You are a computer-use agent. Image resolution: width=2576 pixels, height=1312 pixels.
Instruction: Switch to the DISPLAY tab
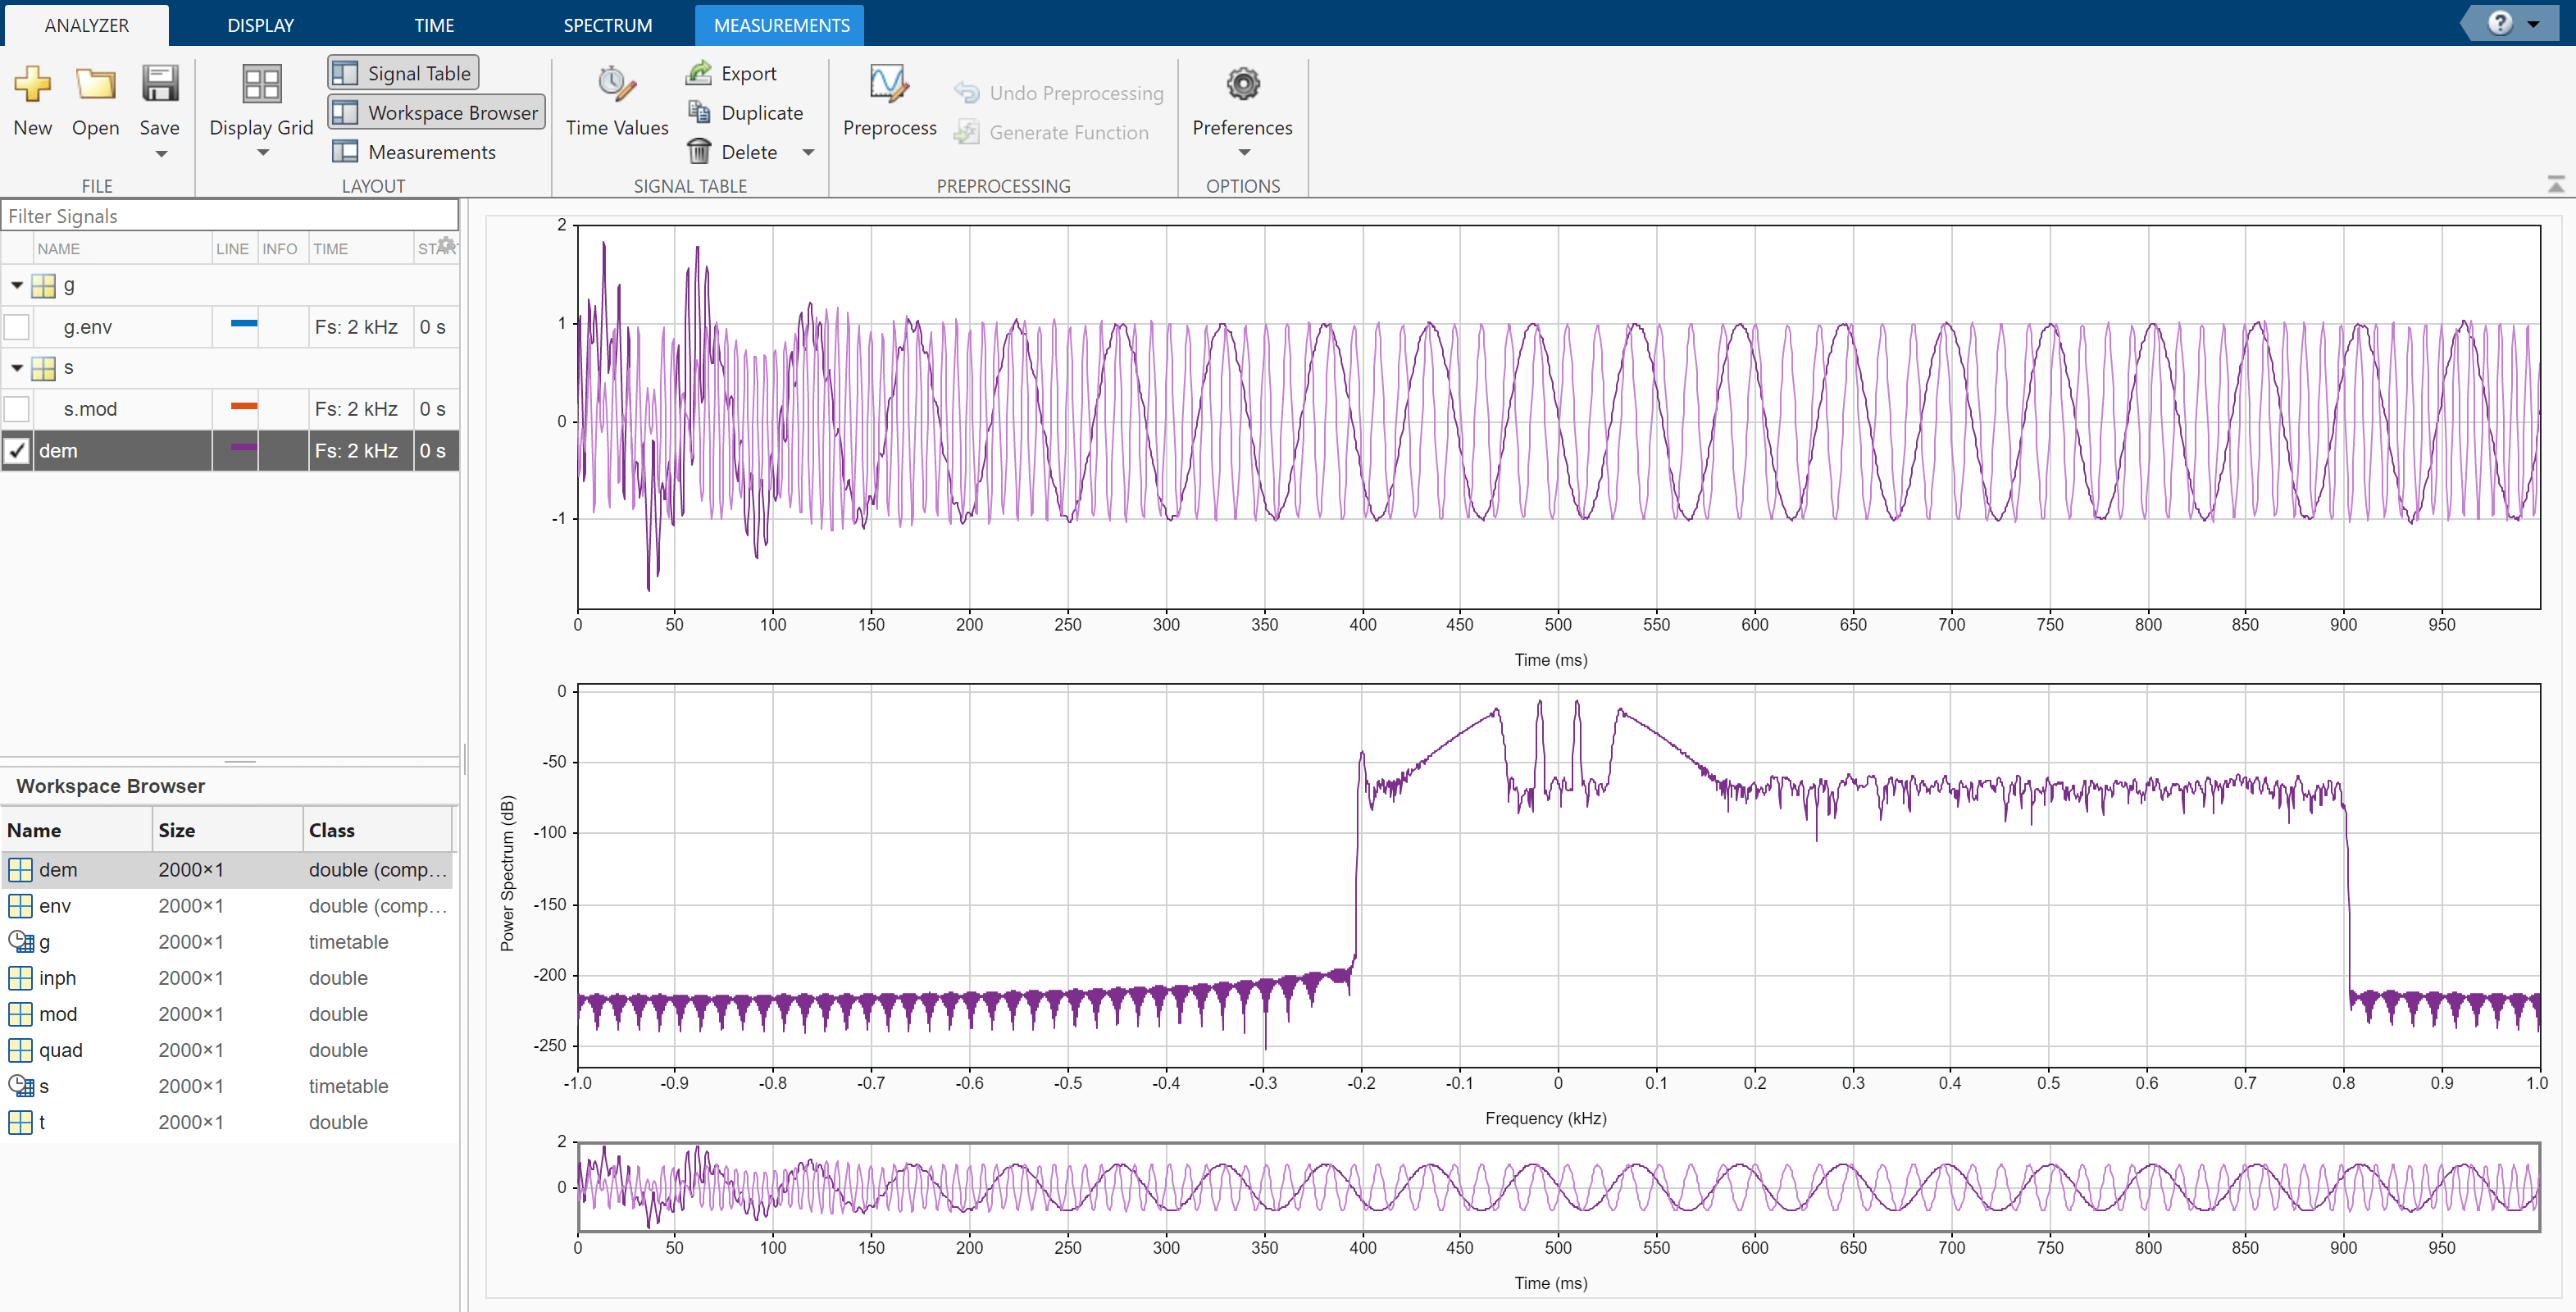260,25
